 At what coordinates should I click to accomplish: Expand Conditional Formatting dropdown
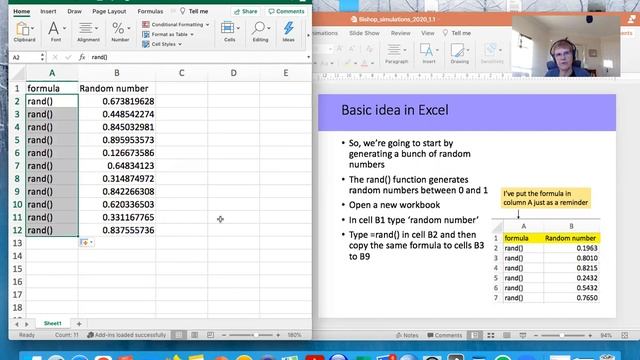[x=207, y=25]
